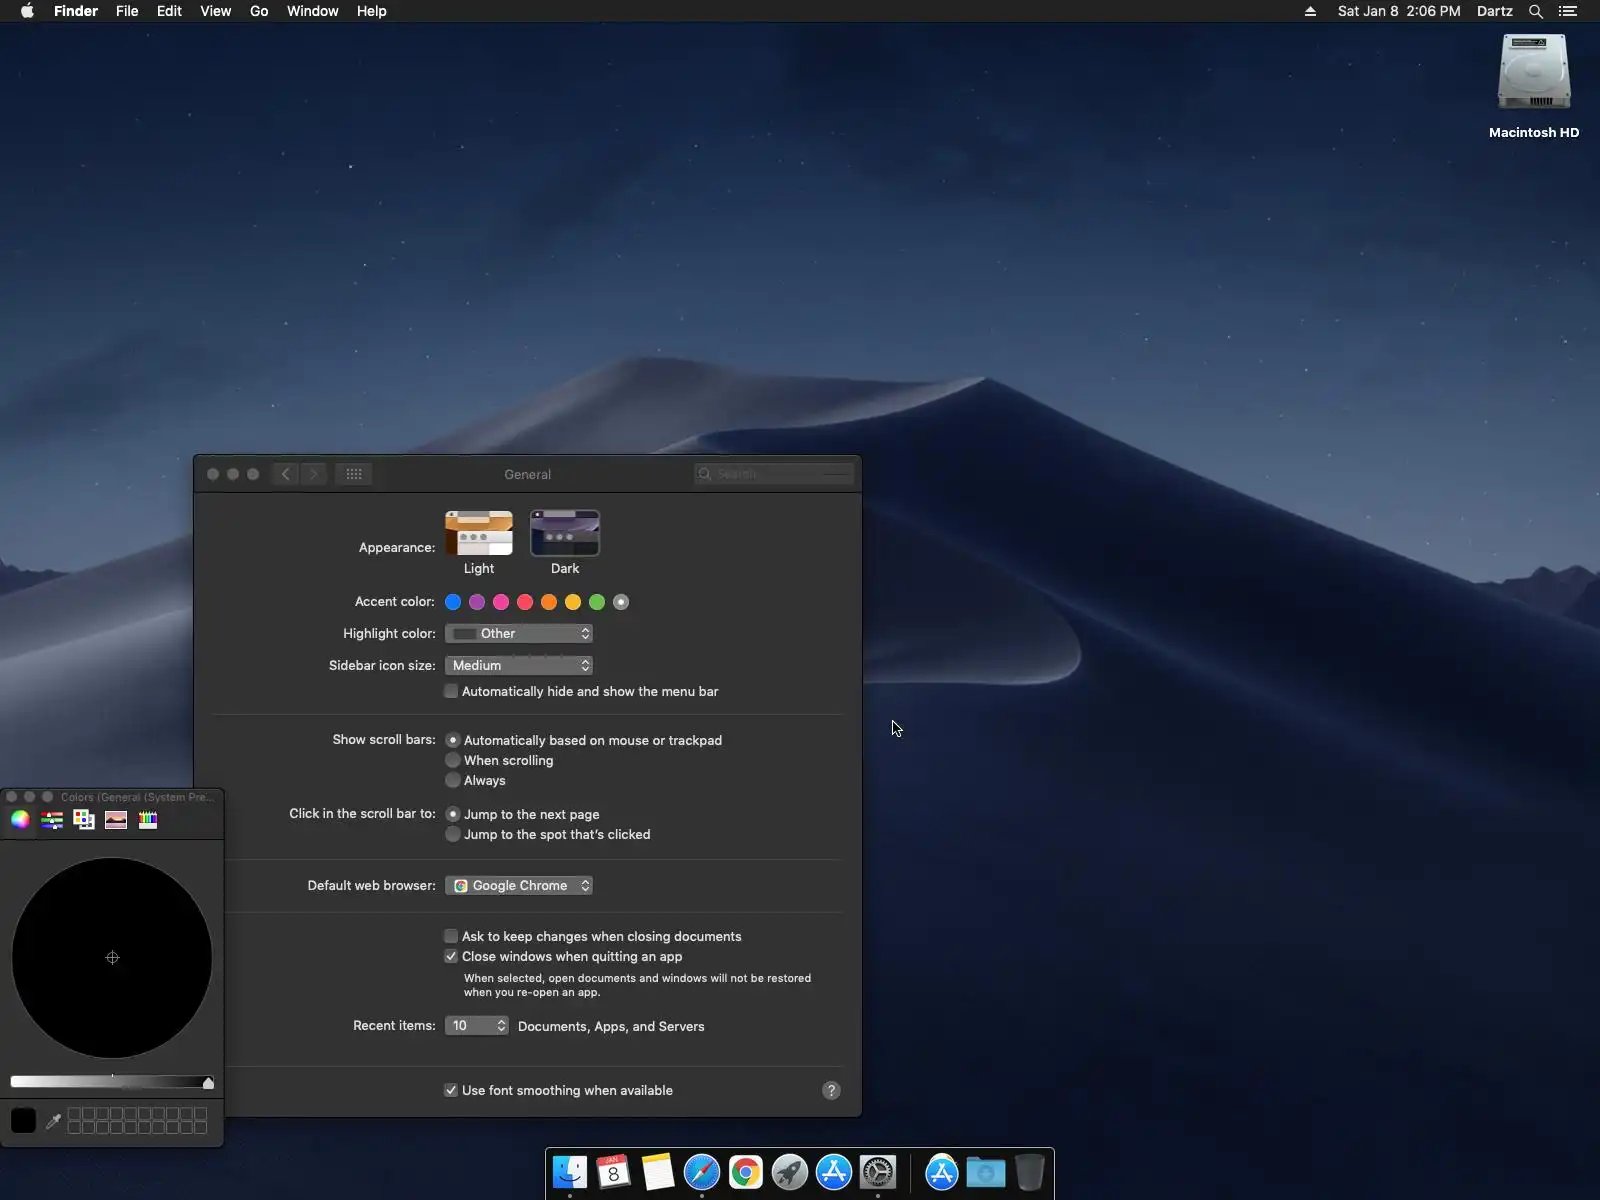Open the Dartz user menu
The height and width of the screenshot is (1200, 1600).
[x=1495, y=11]
